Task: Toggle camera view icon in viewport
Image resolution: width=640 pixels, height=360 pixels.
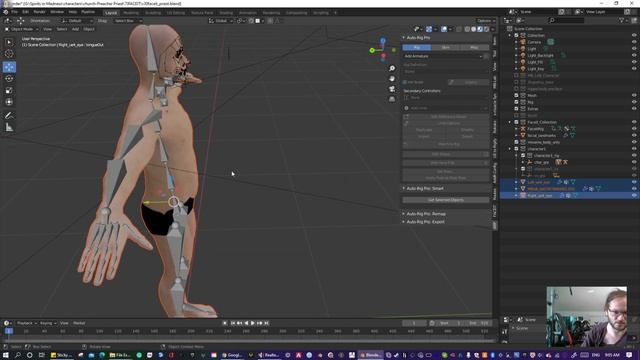Action: click(x=392, y=89)
